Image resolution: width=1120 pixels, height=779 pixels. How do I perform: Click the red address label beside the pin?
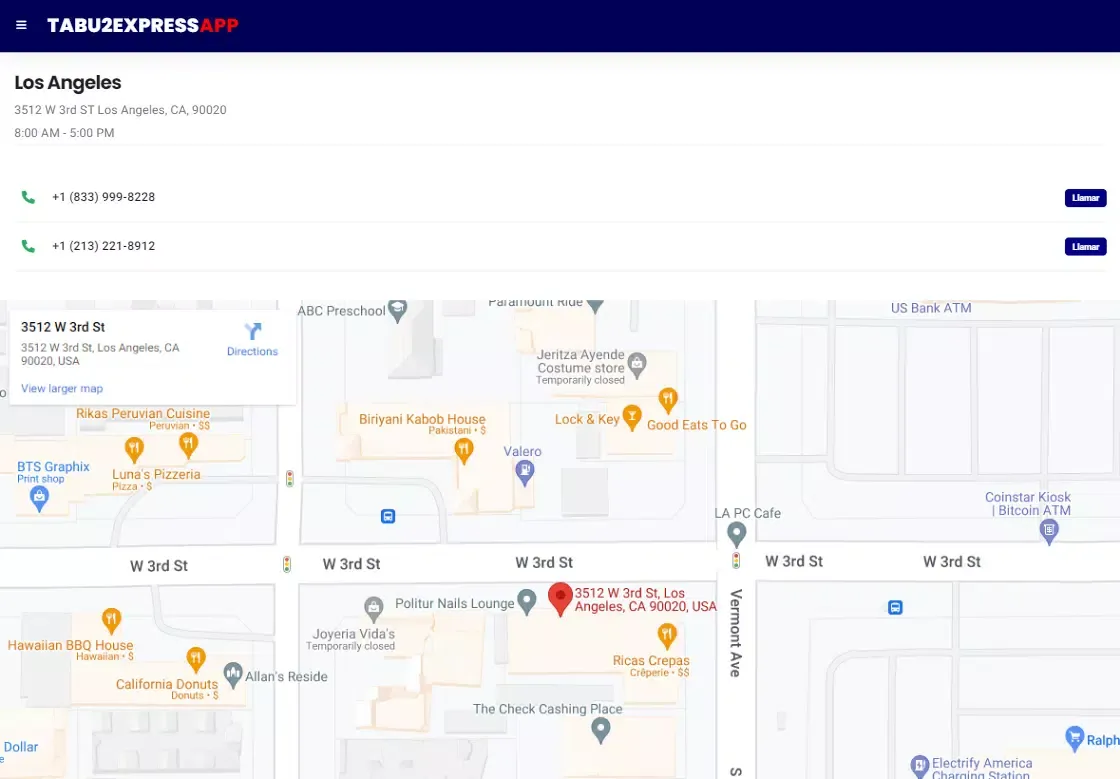point(645,600)
